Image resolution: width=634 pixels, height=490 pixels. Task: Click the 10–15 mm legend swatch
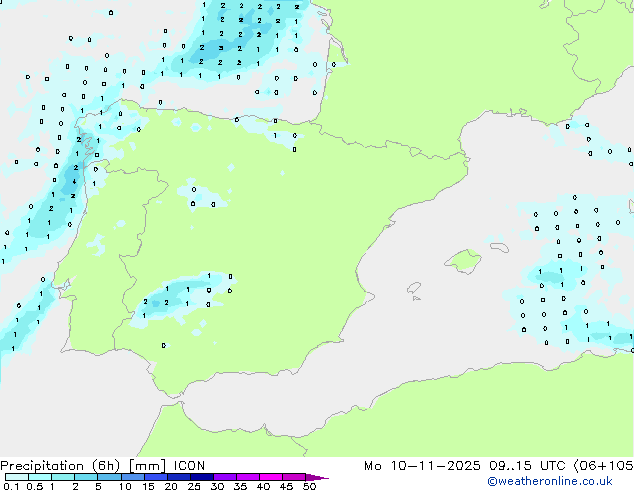(x=132, y=477)
